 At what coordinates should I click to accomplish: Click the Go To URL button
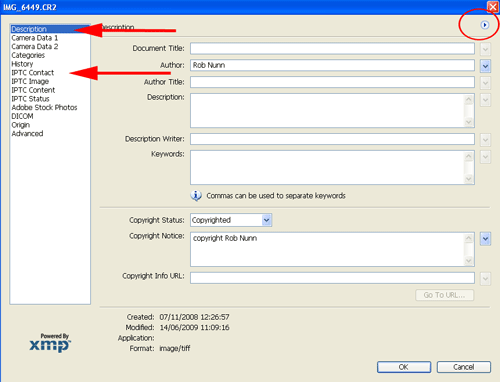[444, 295]
